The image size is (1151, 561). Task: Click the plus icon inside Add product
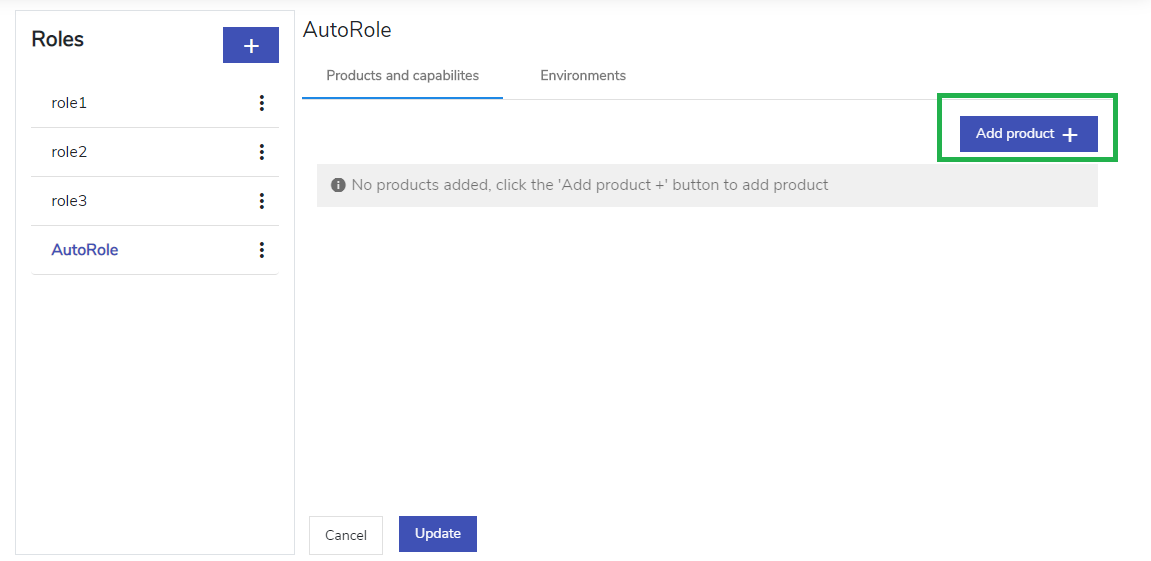(x=1070, y=134)
